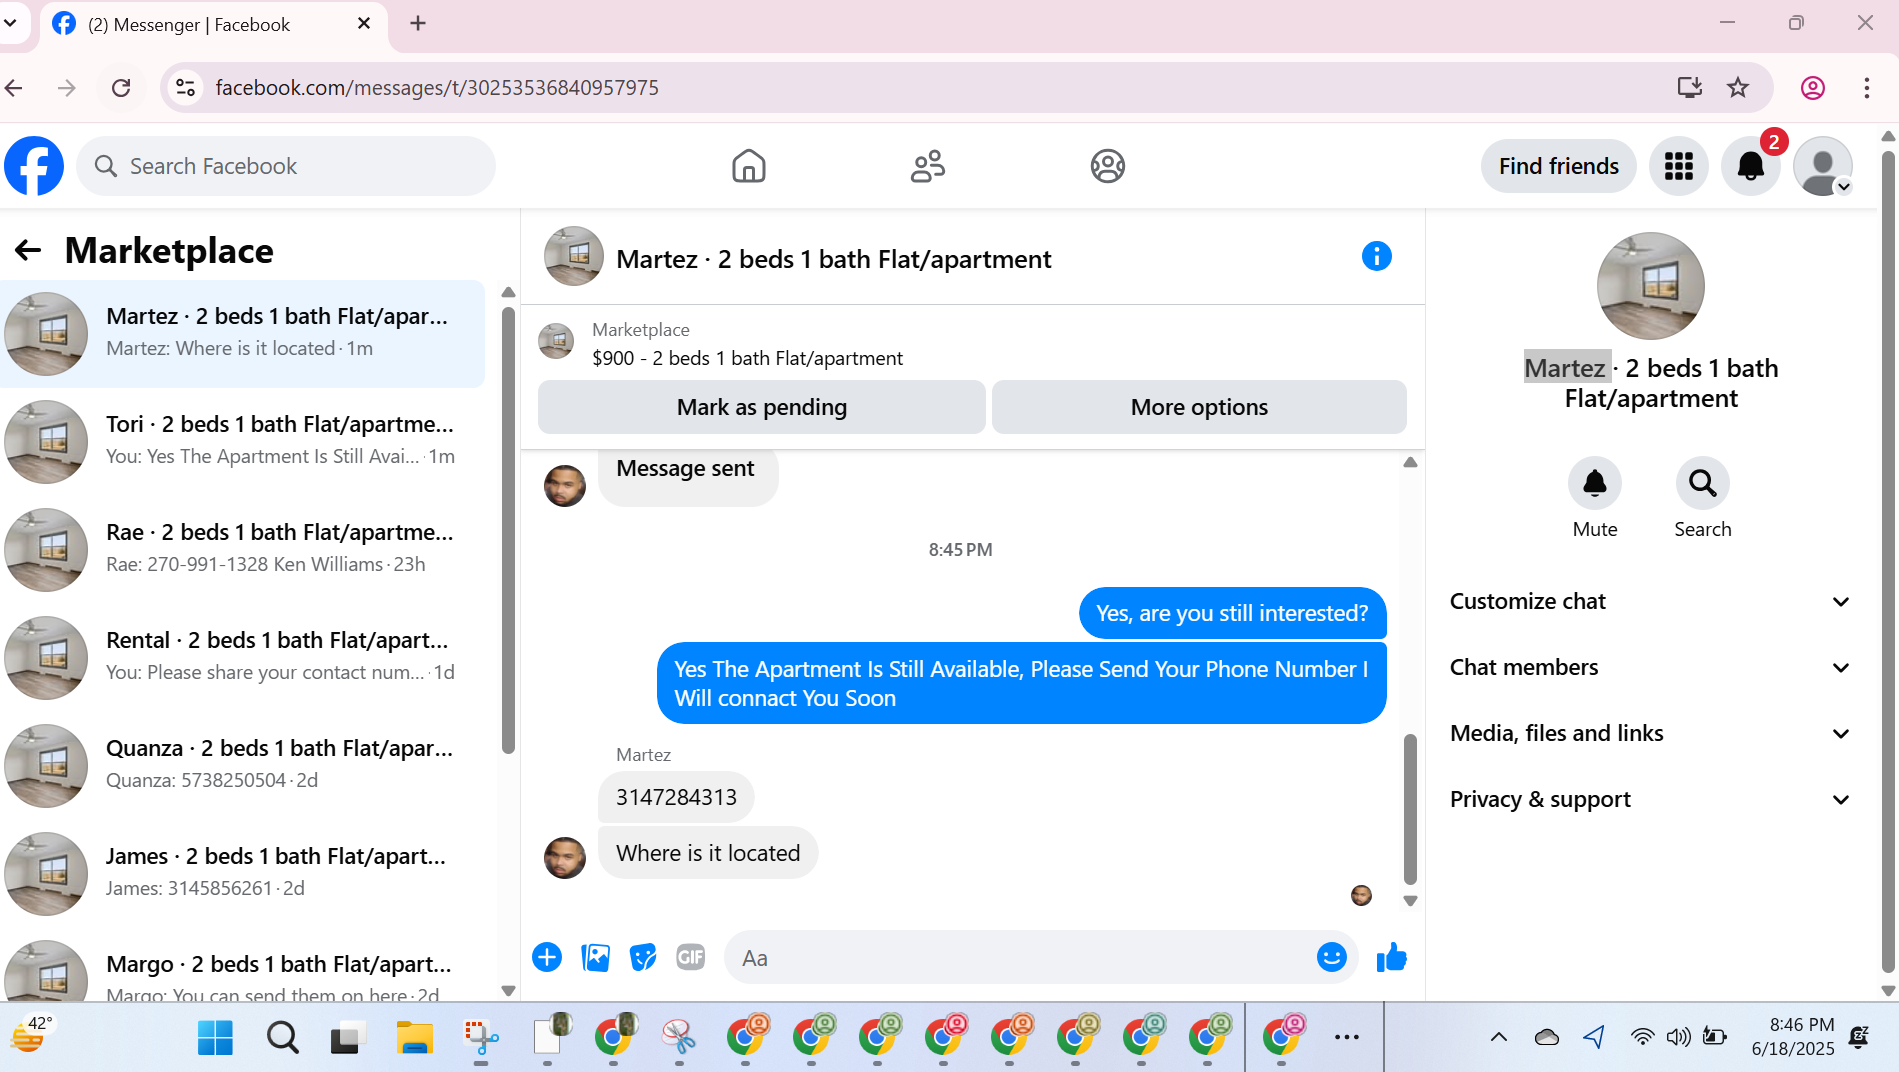This screenshot has height=1072, width=1899.
Task: Open the Facebook menu grid icon
Action: [1679, 166]
